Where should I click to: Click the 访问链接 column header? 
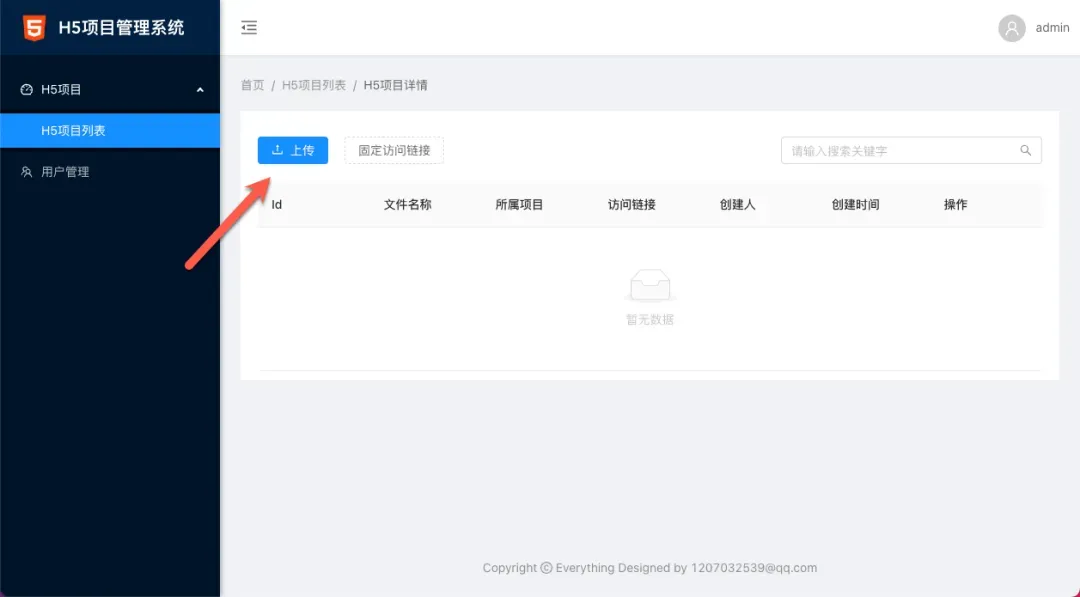[x=631, y=205]
